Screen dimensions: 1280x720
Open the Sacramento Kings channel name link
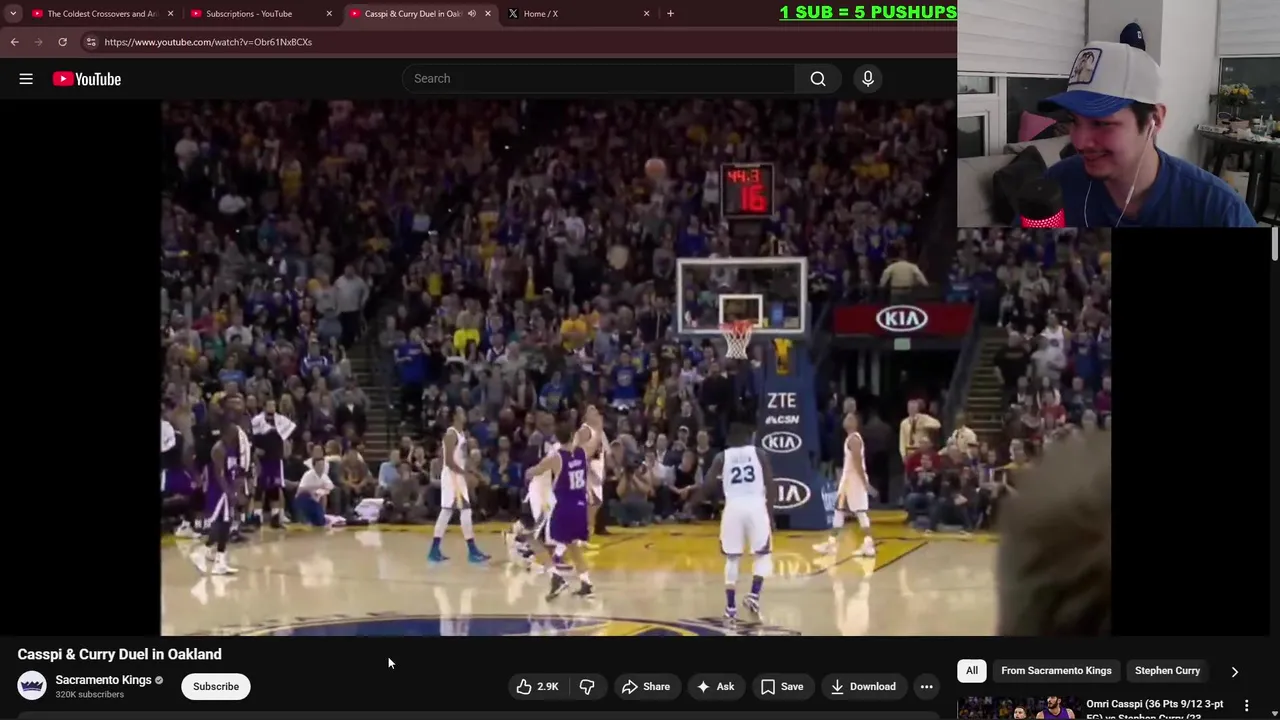103,680
